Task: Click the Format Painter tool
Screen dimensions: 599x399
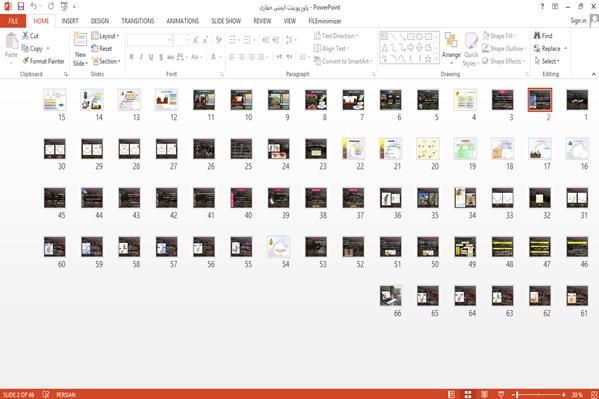Action: [x=43, y=61]
